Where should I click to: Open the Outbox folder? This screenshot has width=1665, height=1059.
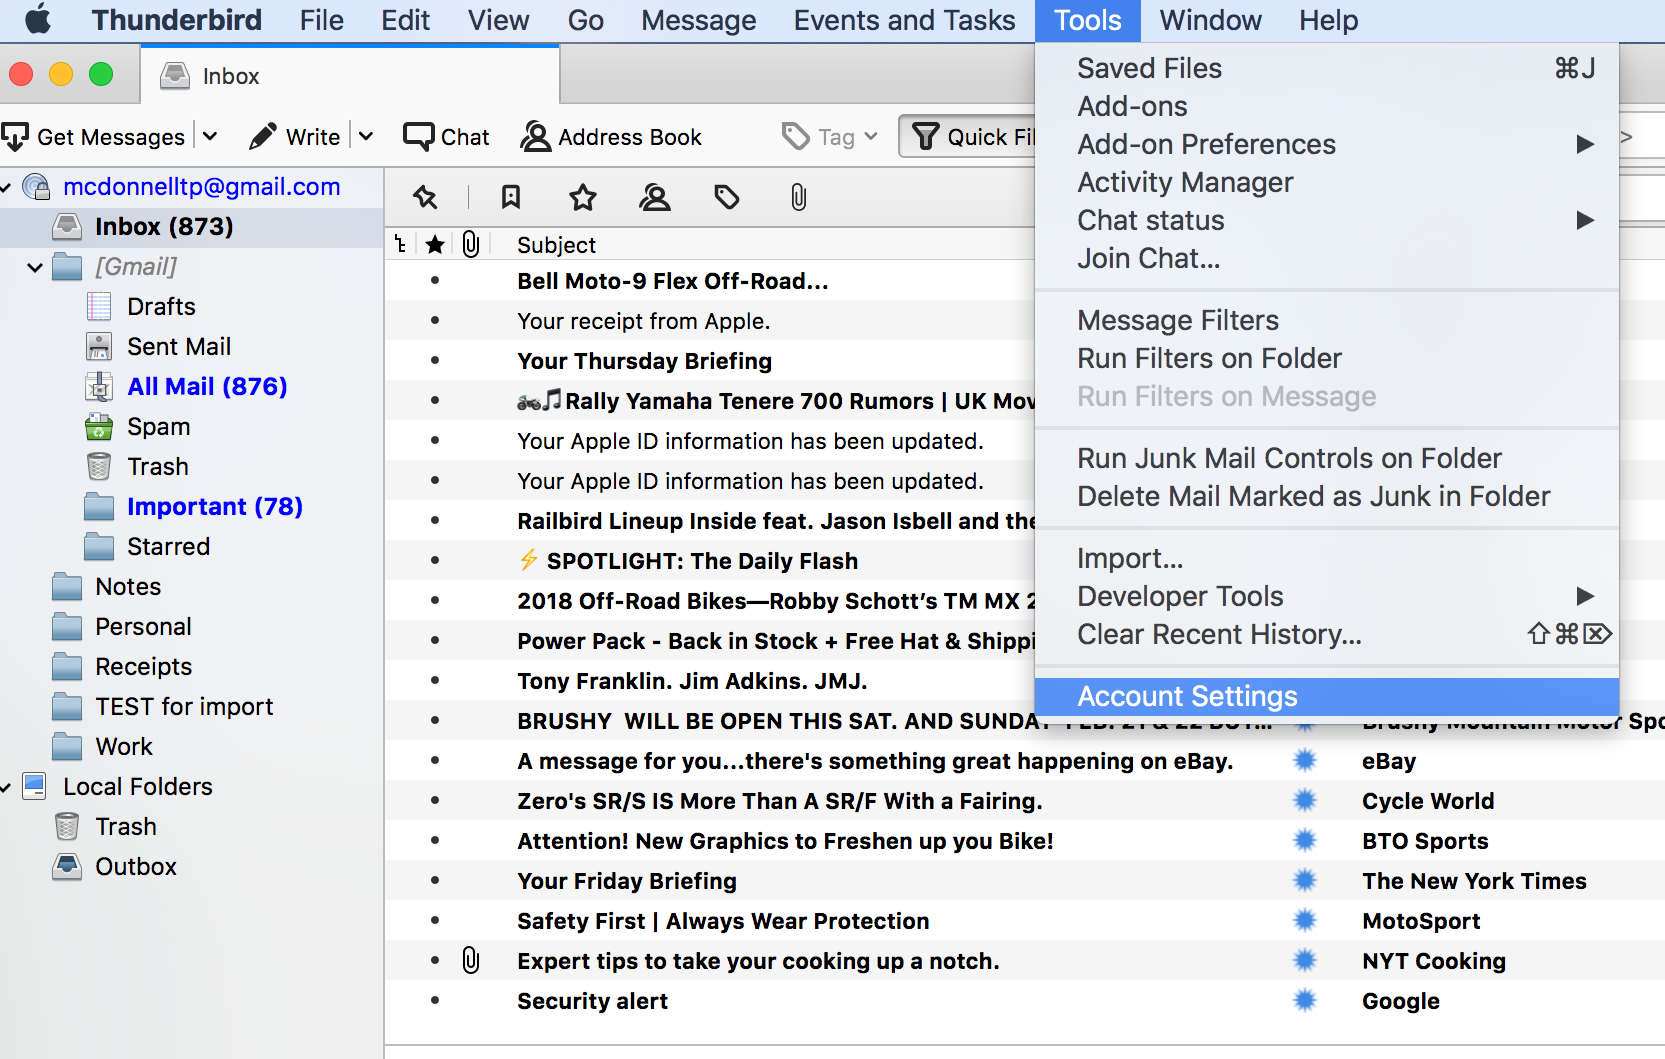136,867
